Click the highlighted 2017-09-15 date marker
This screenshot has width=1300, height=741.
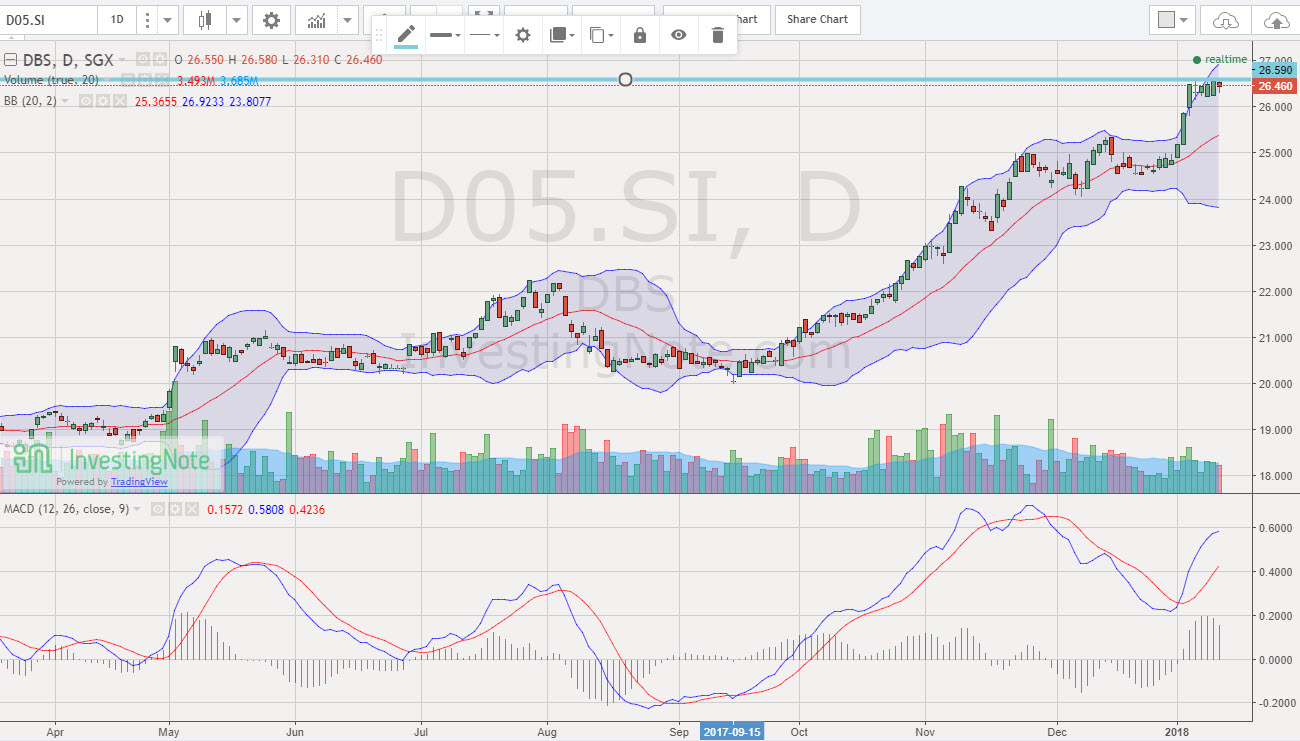click(x=730, y=731)
